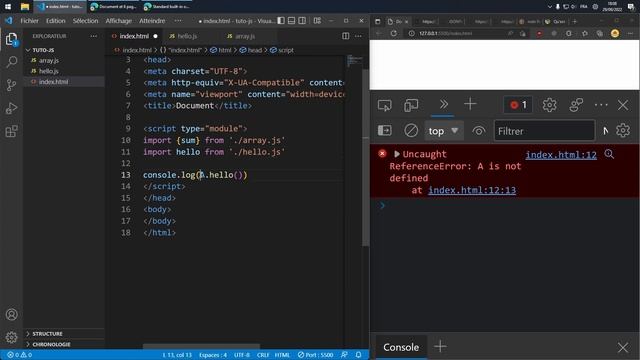Clear the console
The height and width of the screenshot is (360, 640).
click(411, 131)
